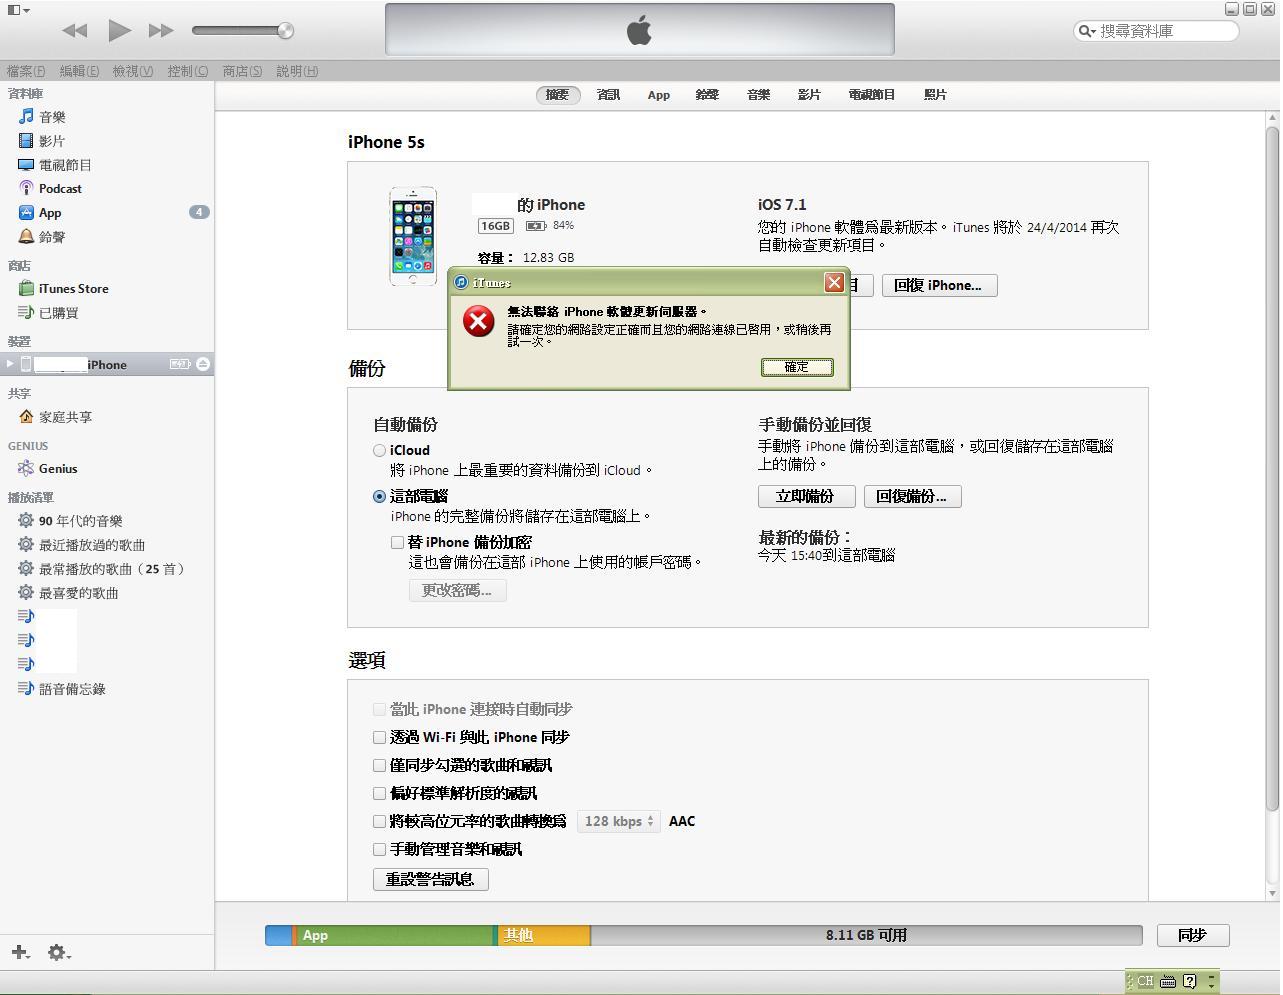Click the 回復 iPhone... restore button

[939, 285]
